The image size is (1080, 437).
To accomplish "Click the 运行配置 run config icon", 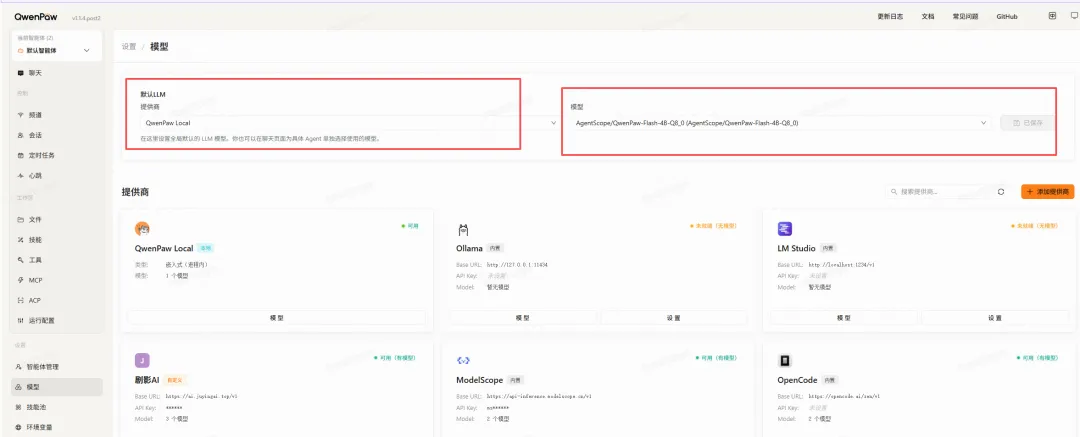I will pyautogui.click(x=21, y=321).
